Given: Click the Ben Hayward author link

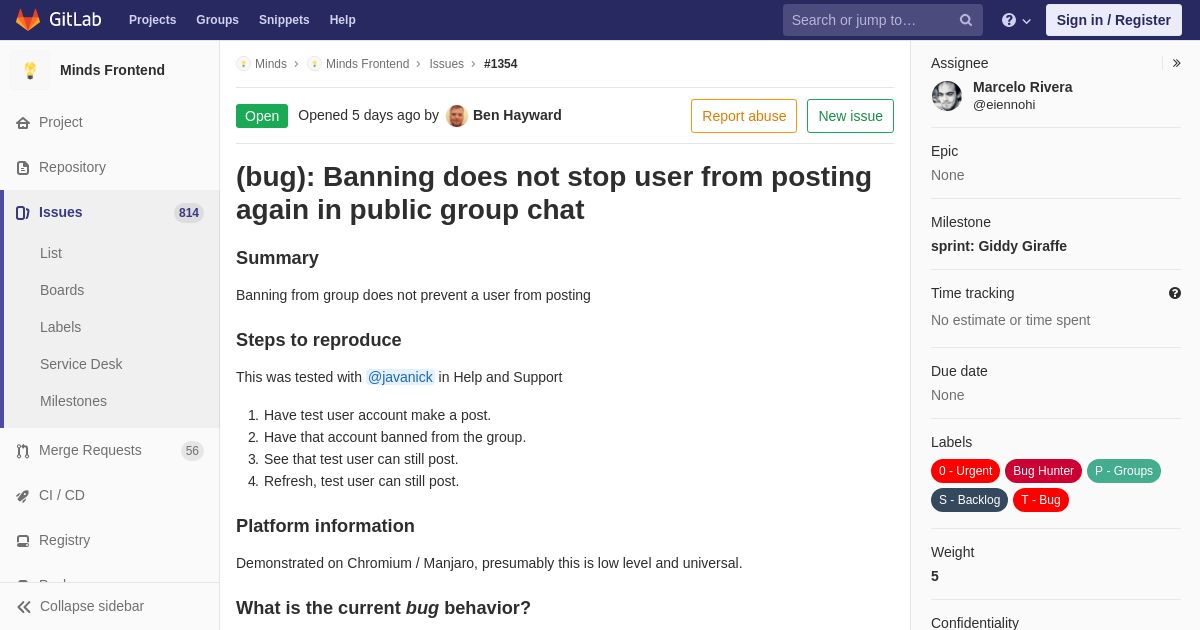Looking at the screenshot, I should point(517,115).
